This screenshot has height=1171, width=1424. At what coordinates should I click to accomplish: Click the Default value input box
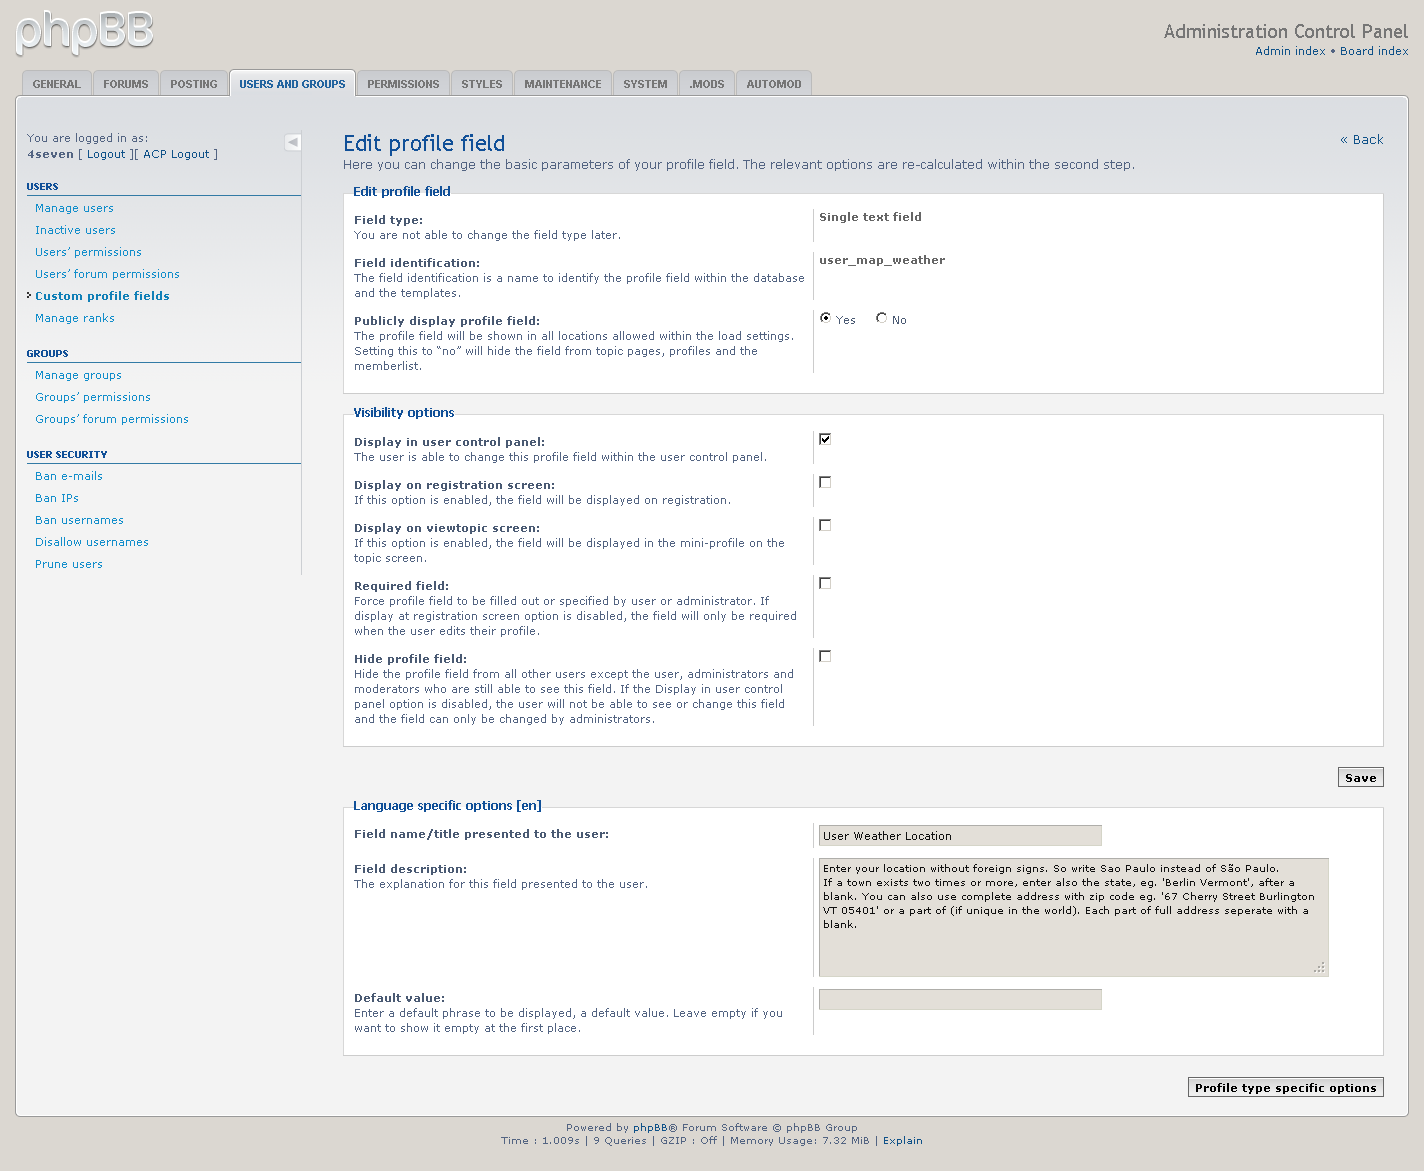coord(960,999)
